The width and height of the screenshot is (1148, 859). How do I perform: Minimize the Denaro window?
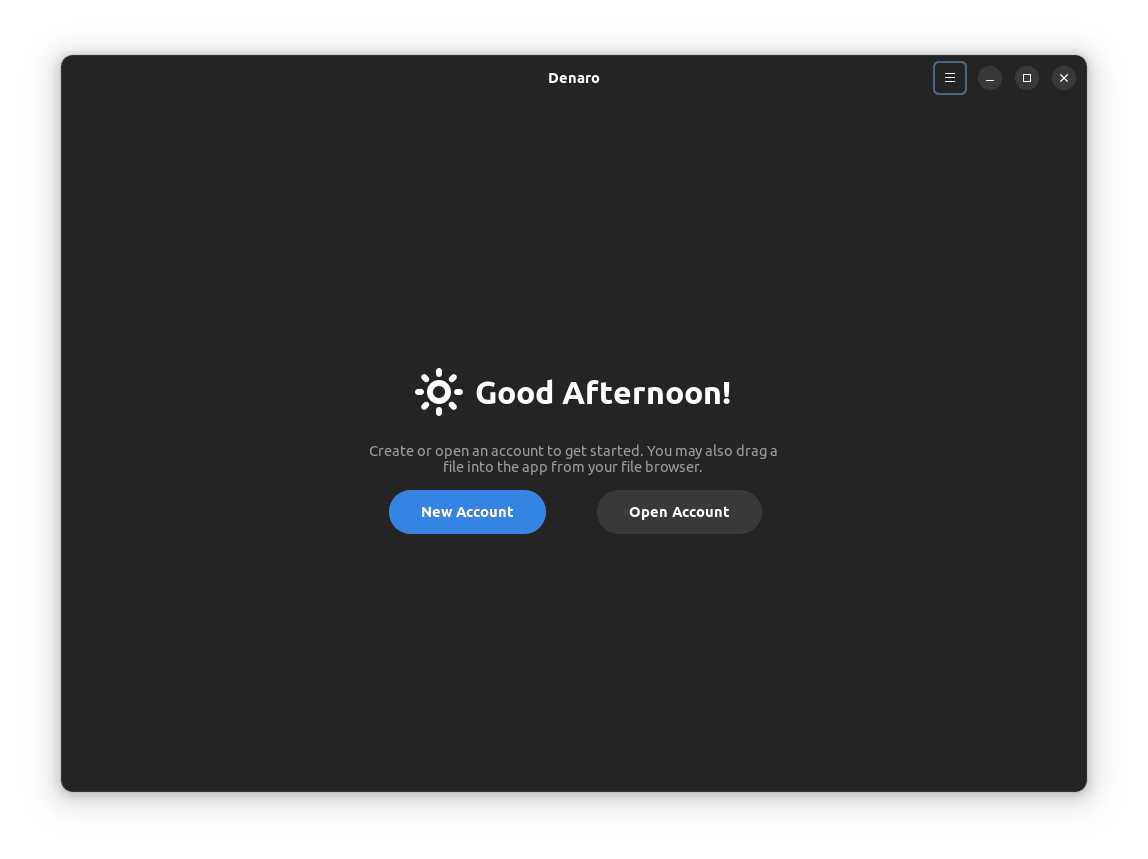coord(989,78)
